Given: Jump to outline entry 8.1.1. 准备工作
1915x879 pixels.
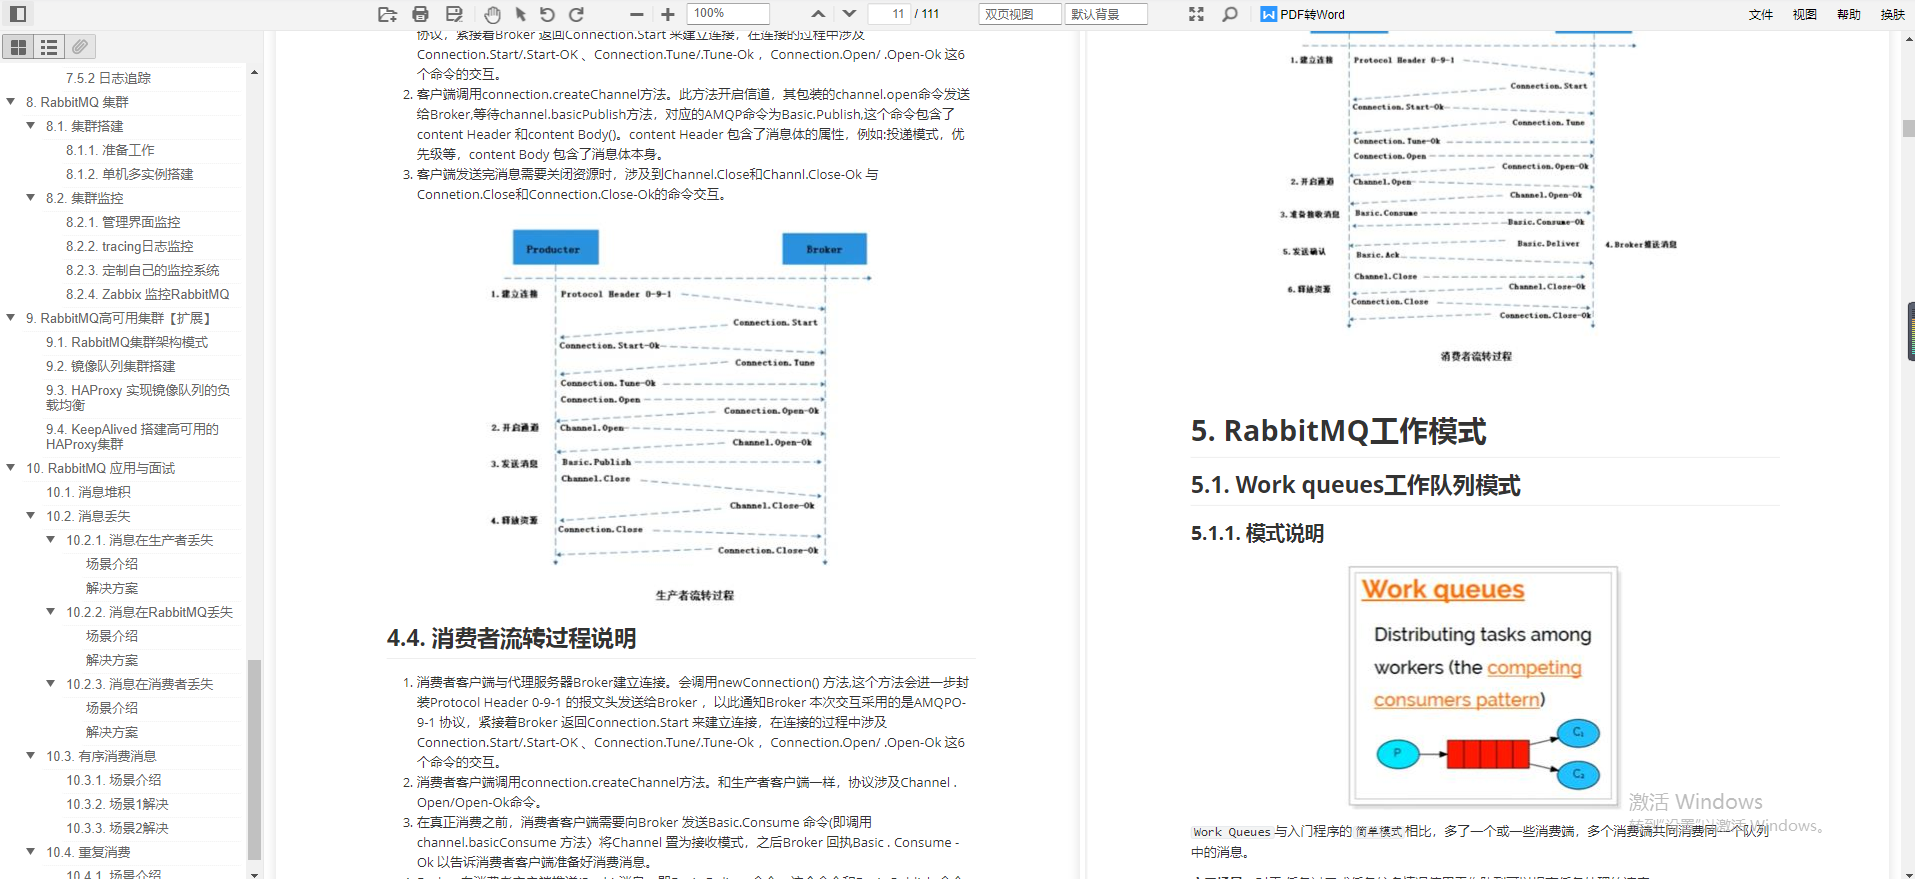Looking at the screenshot, I should pos(110,150).
